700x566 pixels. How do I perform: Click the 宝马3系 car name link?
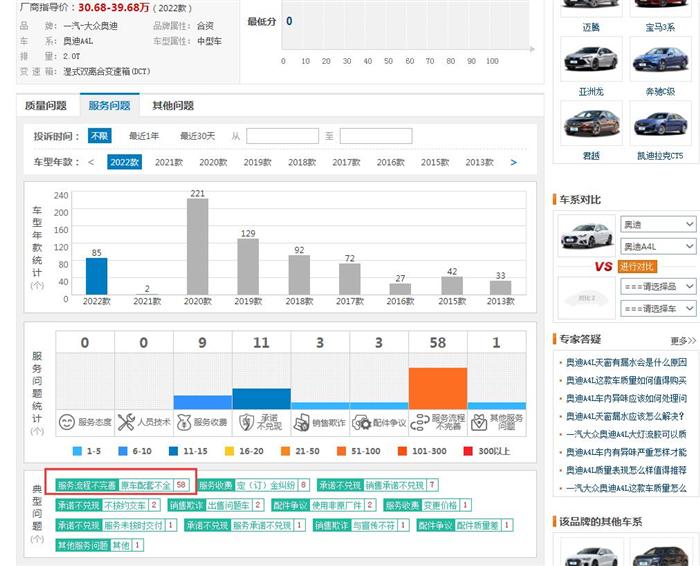coord(660,27)
